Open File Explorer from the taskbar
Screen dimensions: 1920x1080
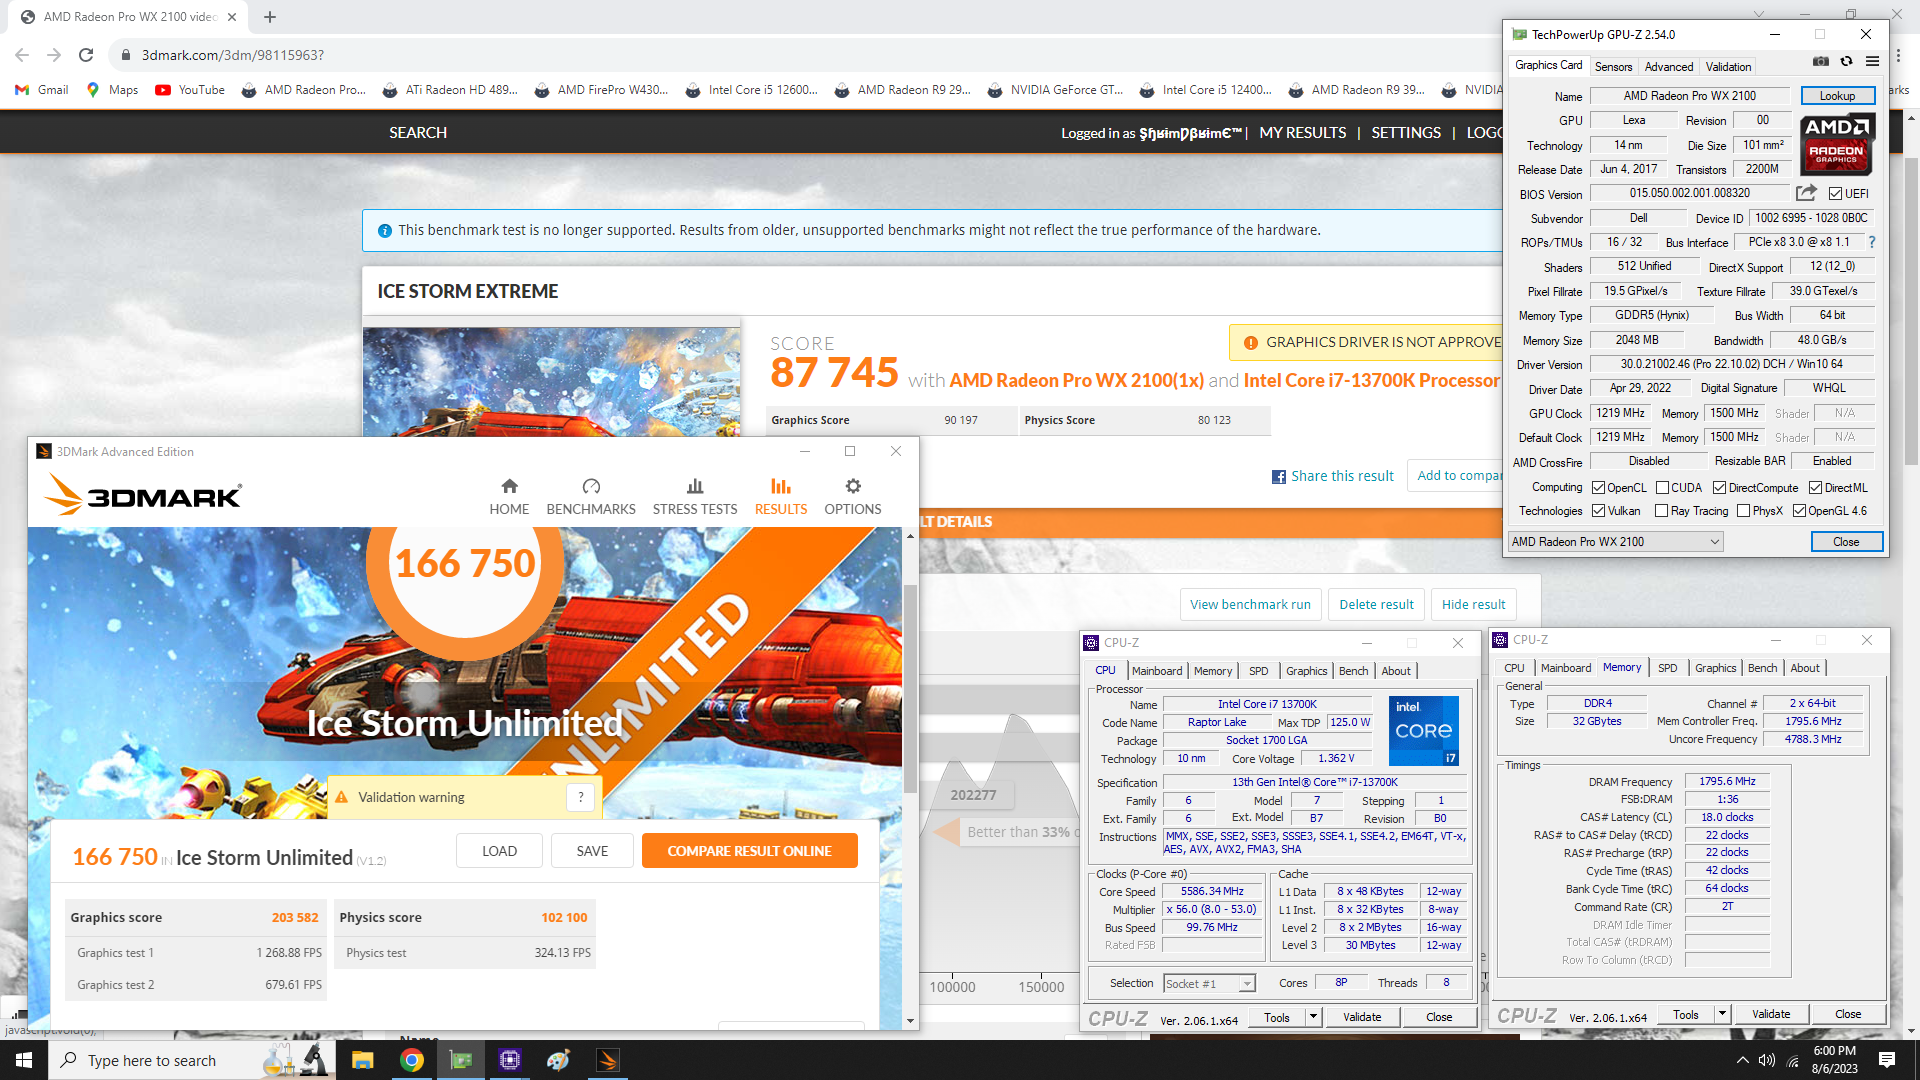point(362,1060)
